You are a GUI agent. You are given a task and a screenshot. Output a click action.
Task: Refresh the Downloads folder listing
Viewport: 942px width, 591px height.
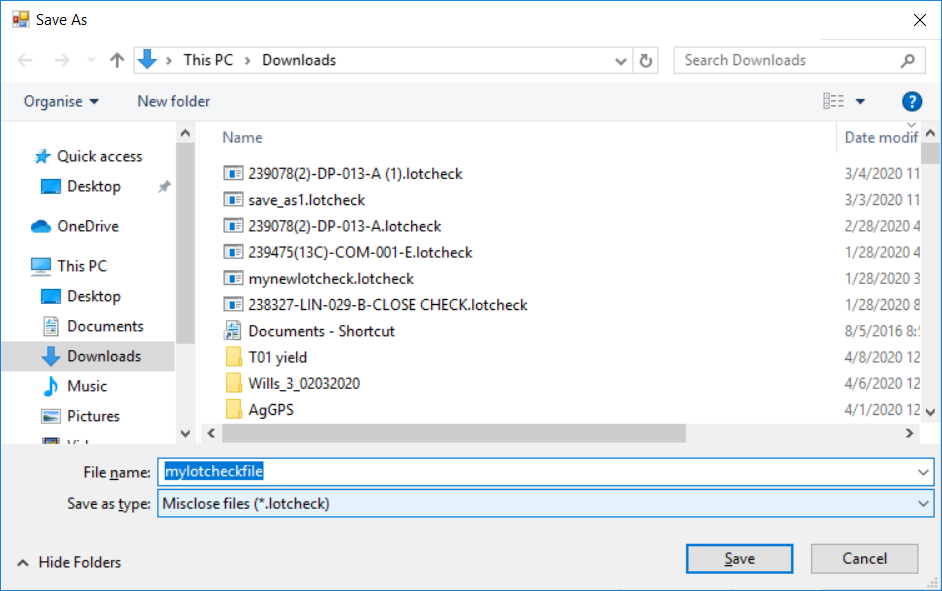coord(646,60)
